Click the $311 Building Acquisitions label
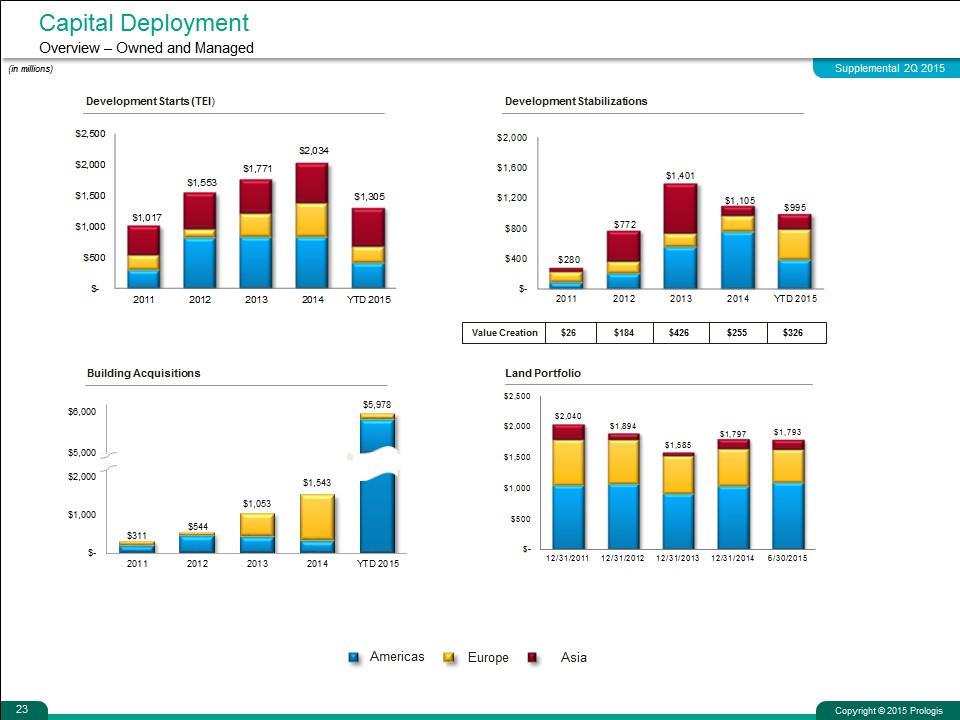The image size is (960, 720). [x=137, y=535]
